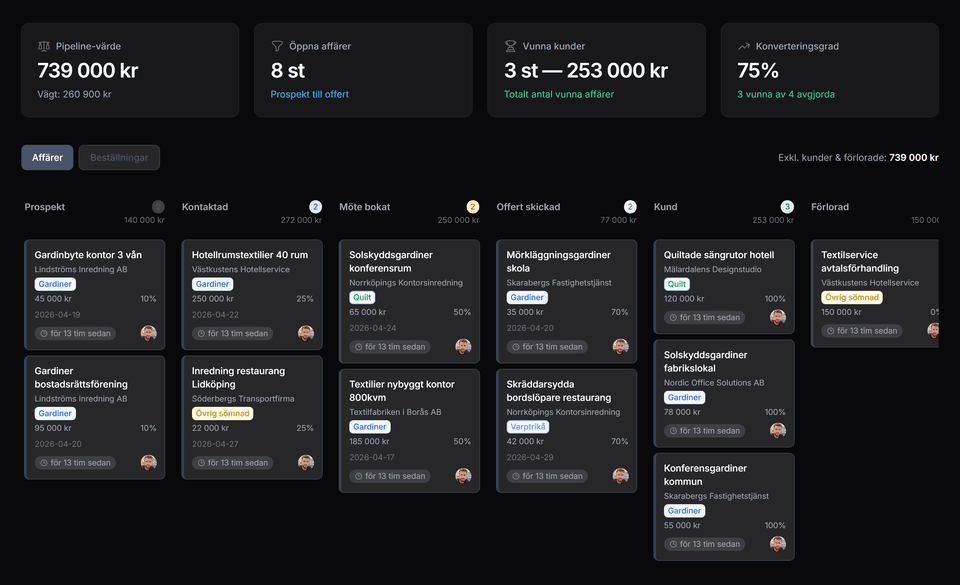Click the count badge on the Kontaktad column
960x585 pixels.
click(x=315, y=206)
